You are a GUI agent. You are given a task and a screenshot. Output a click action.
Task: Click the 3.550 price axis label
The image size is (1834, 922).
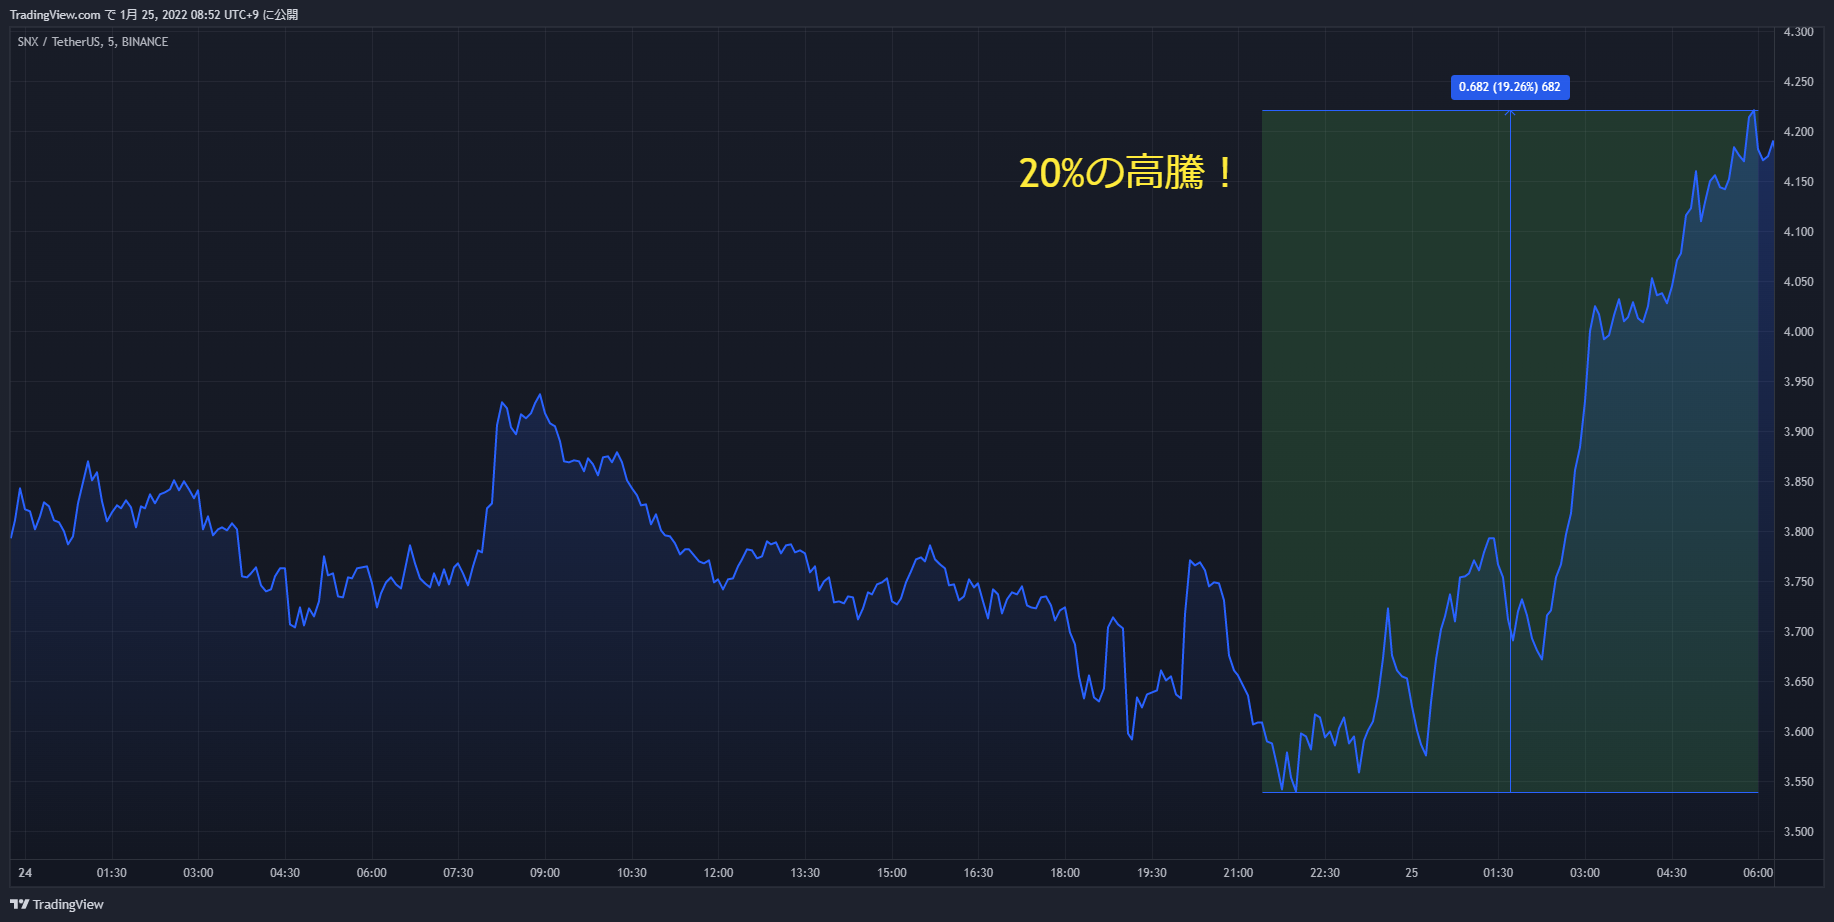point(1798,782)
